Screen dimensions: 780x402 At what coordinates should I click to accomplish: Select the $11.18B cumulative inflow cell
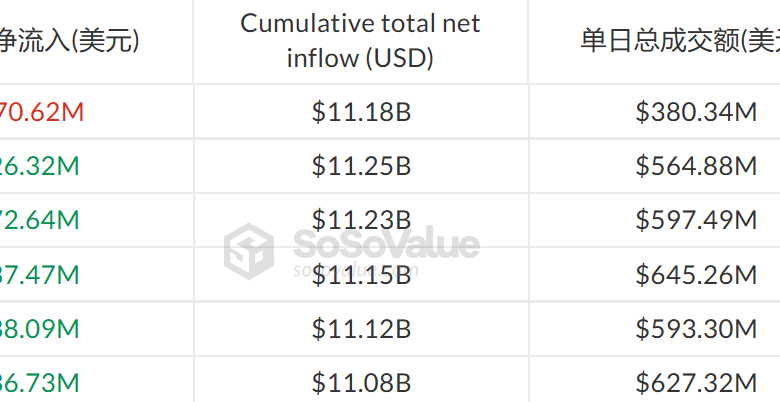click(x=361, y=111)
